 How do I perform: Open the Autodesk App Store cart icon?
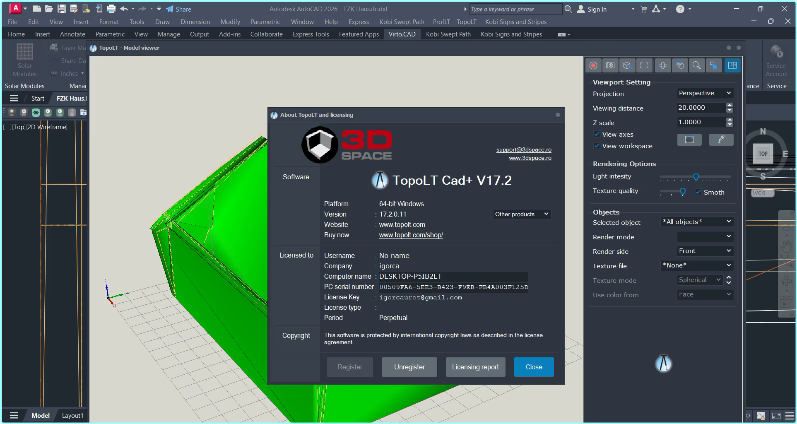click(x=642, y=9)
